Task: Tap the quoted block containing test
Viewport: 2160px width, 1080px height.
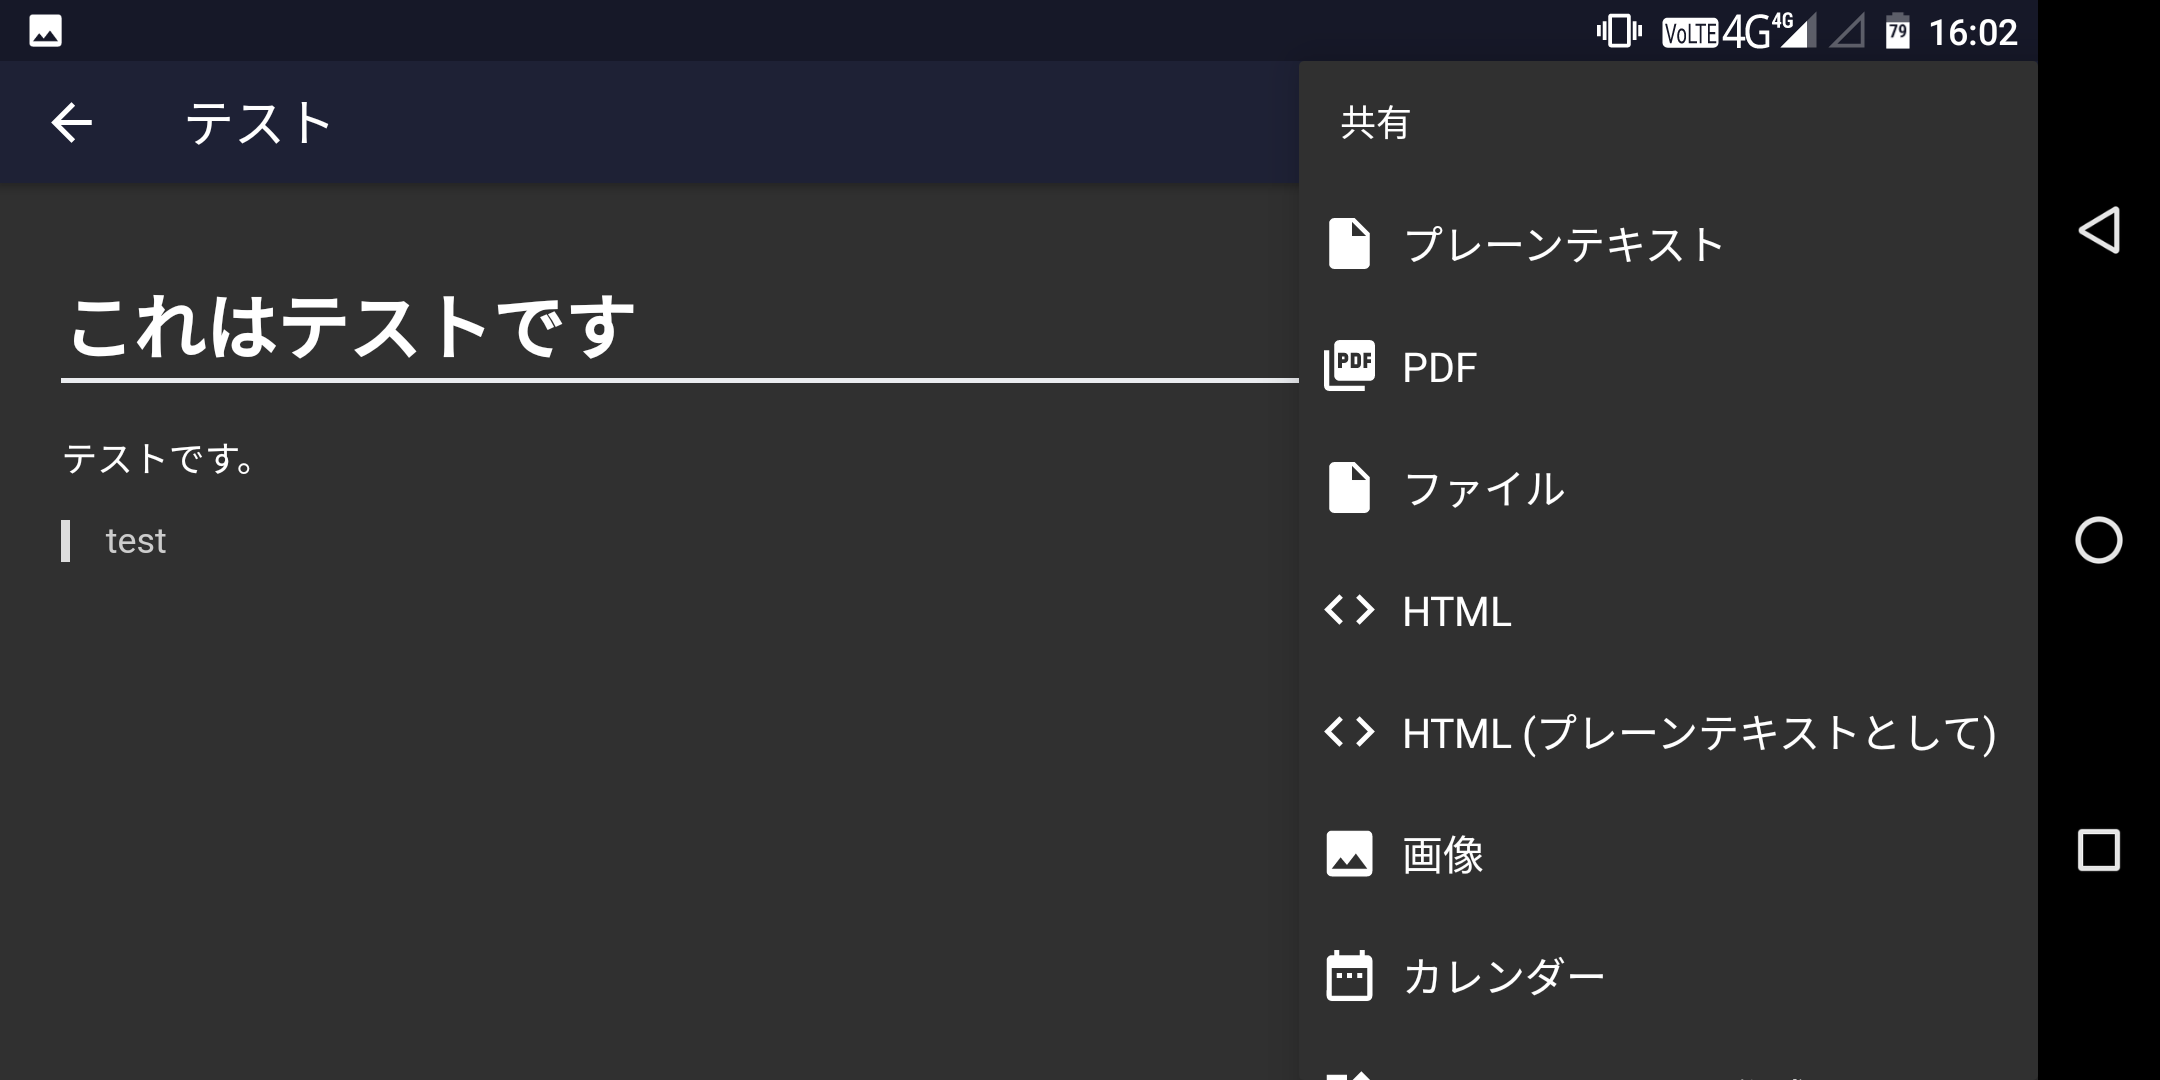Action: [x=136, y=541]
